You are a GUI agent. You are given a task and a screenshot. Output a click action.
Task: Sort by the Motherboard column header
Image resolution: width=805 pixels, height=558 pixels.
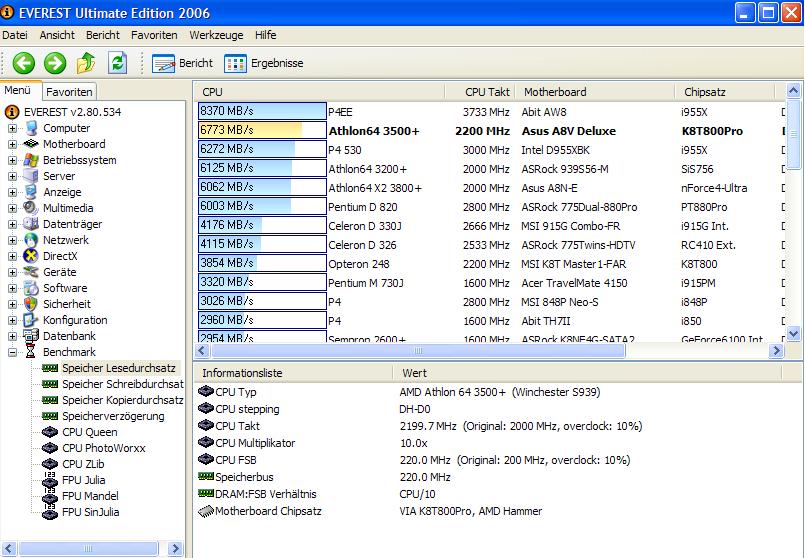tap(595, 92)
